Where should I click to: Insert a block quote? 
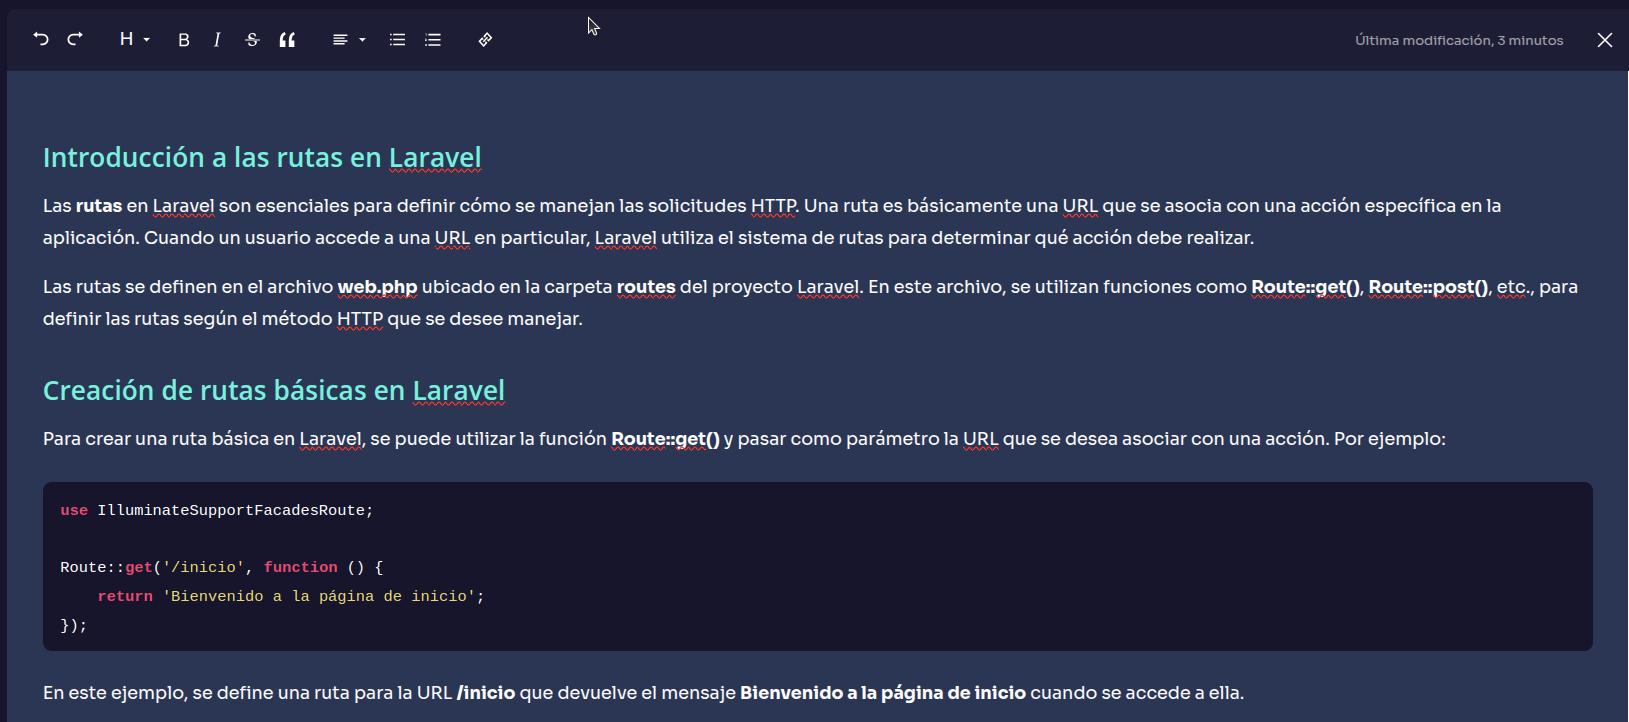click(x=287, y=40)
